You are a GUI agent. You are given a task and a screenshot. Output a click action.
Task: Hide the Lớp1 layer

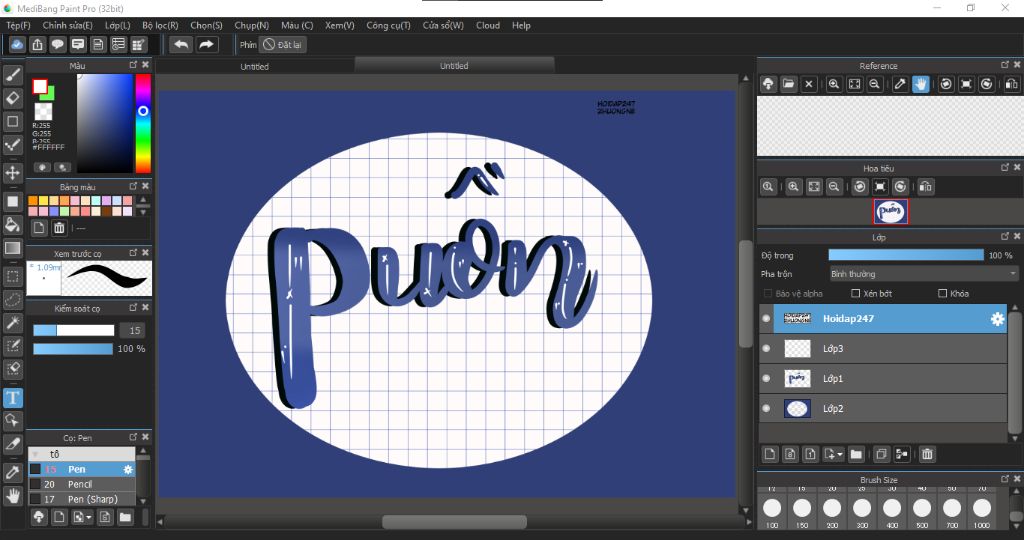767,379
